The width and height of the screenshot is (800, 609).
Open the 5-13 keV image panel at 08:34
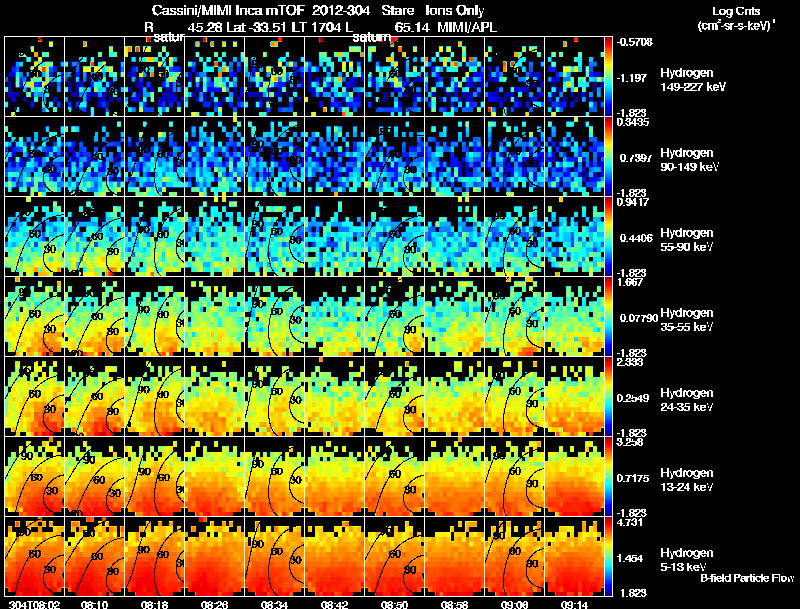point(274,557)
